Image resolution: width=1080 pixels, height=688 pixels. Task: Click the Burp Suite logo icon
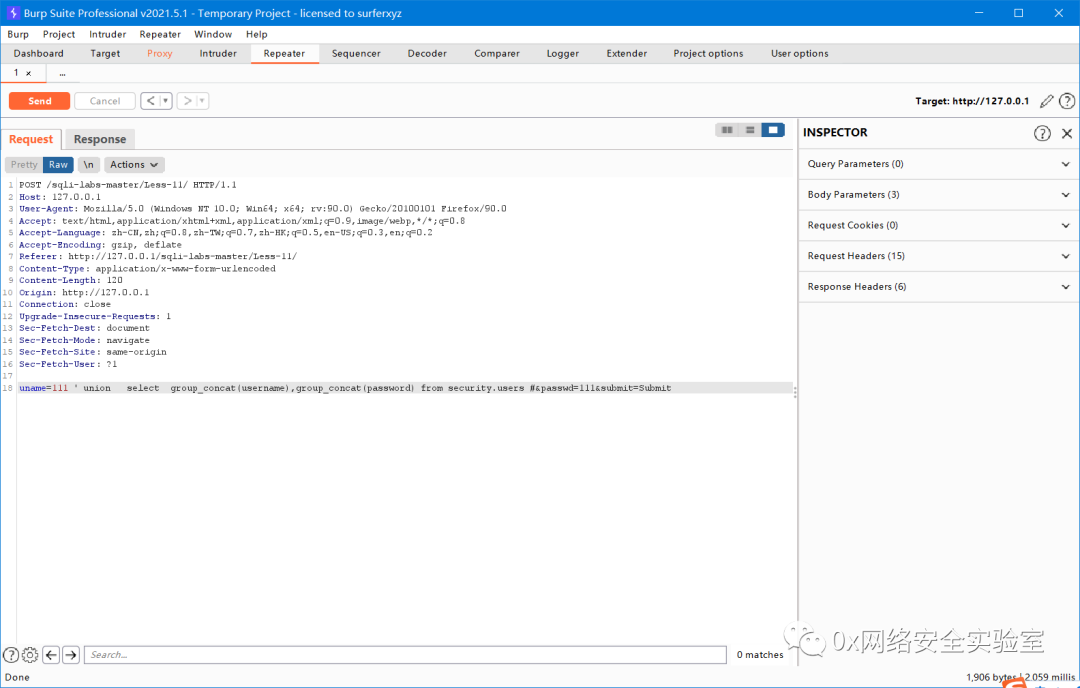[x=12, y=13]
